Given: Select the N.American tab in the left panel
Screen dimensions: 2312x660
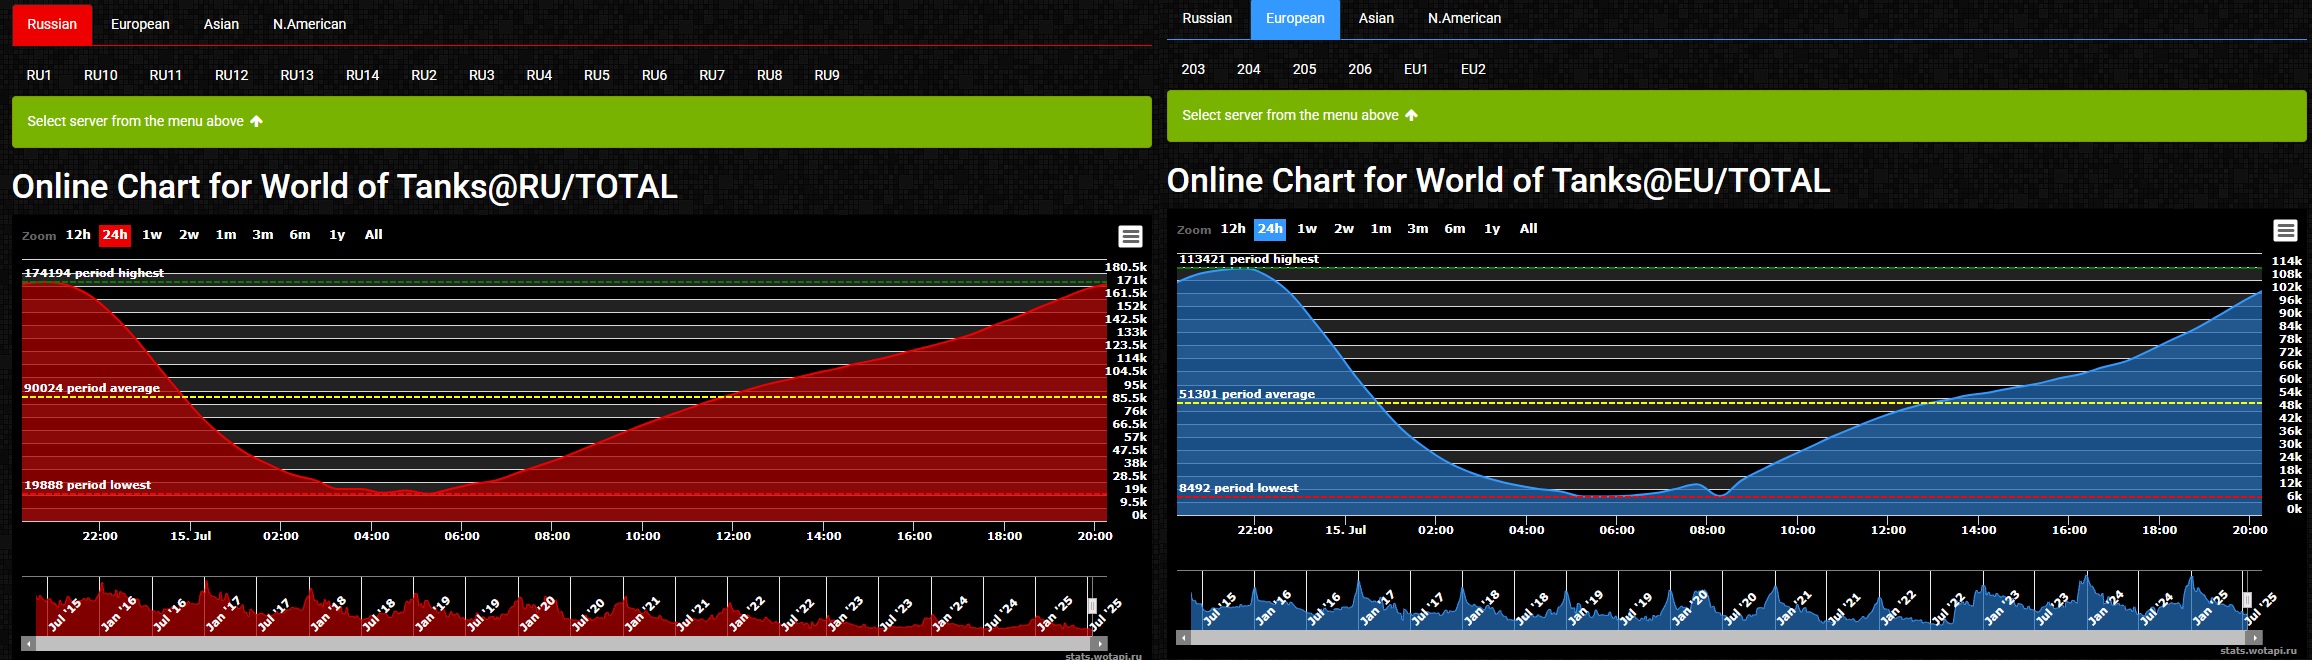Looking at the screenshot, I should pyautogui.click(x=309, y=24).
